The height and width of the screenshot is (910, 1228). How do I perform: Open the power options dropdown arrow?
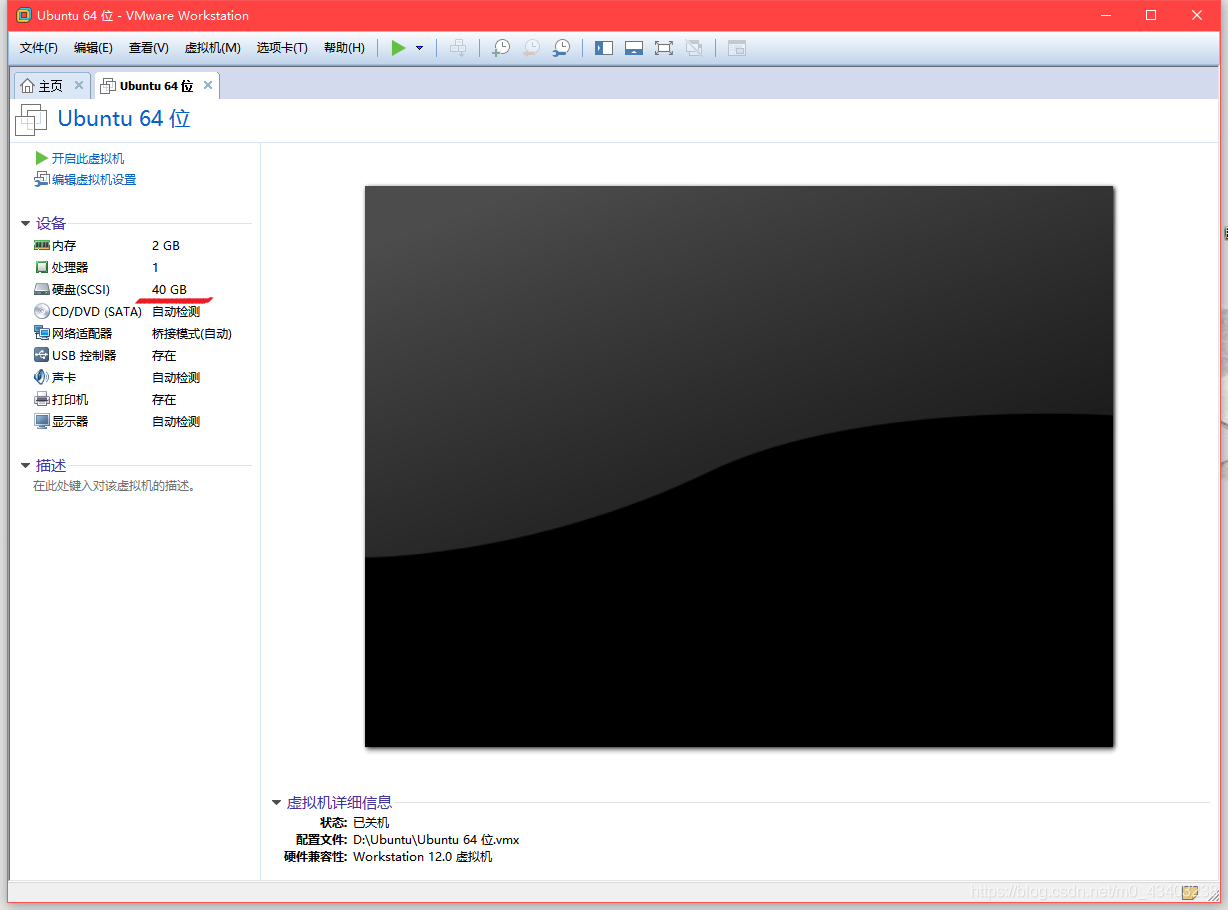(x=419, y=48)
